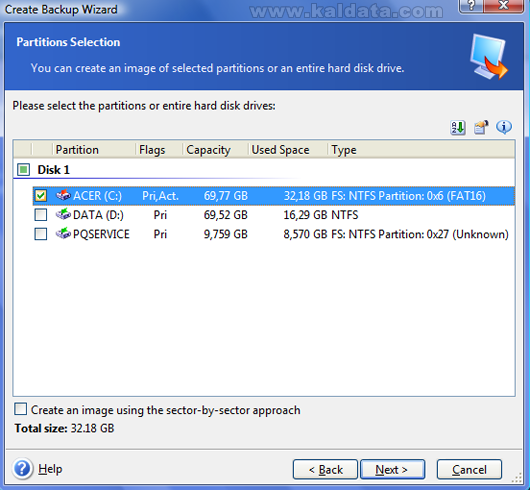Image resolution: width=530 pixels, height=490 pixels.
Task: Click the sort A-Z toolbar icon
Action: [x=458, y=128]
